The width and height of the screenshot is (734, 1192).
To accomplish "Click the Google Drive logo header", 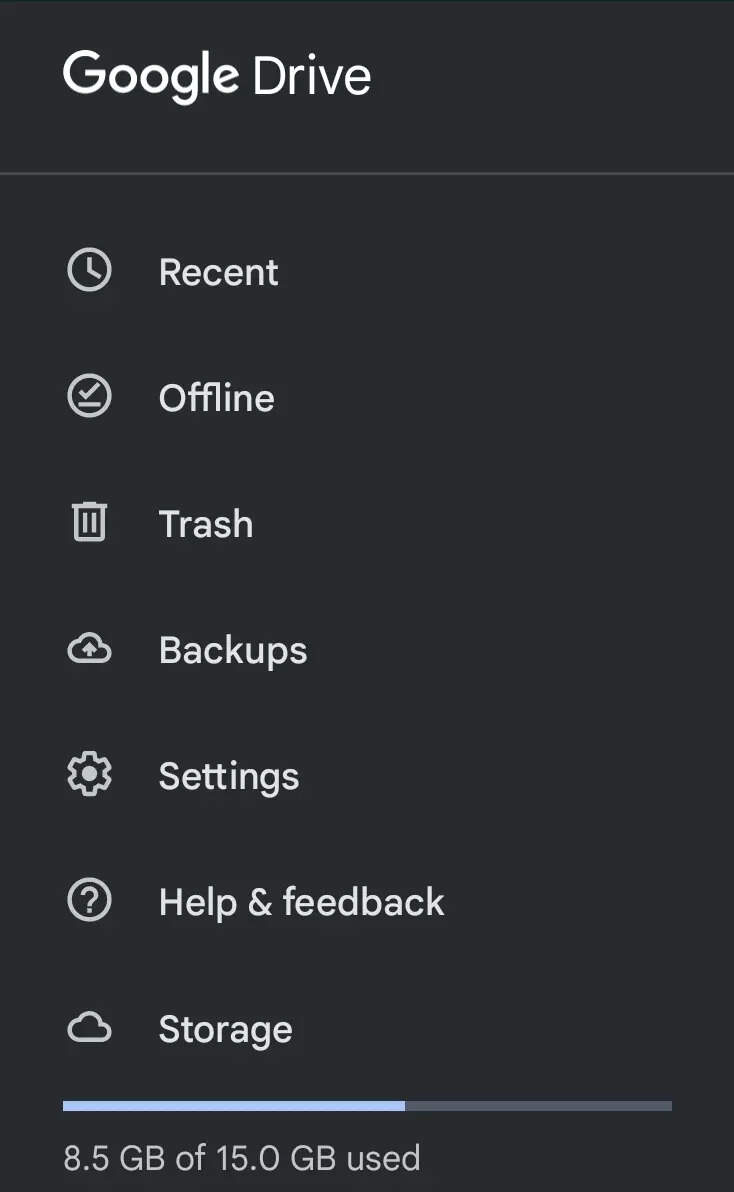I will pos(217,76).
